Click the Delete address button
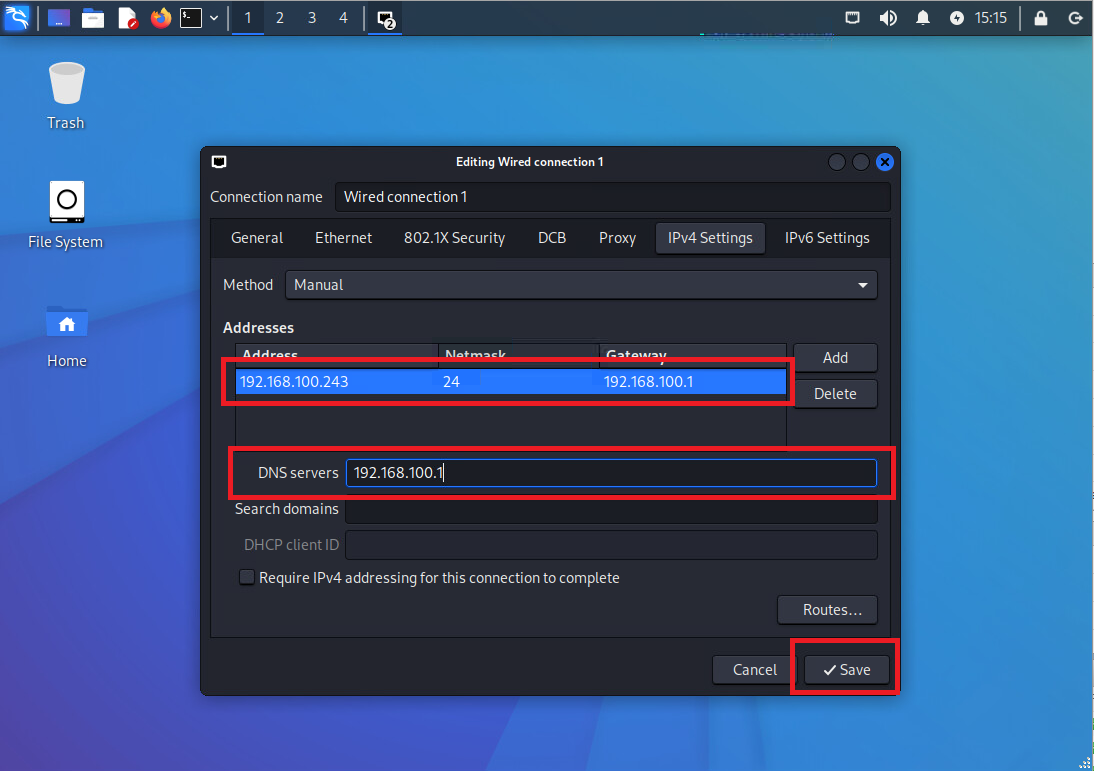 835,394
